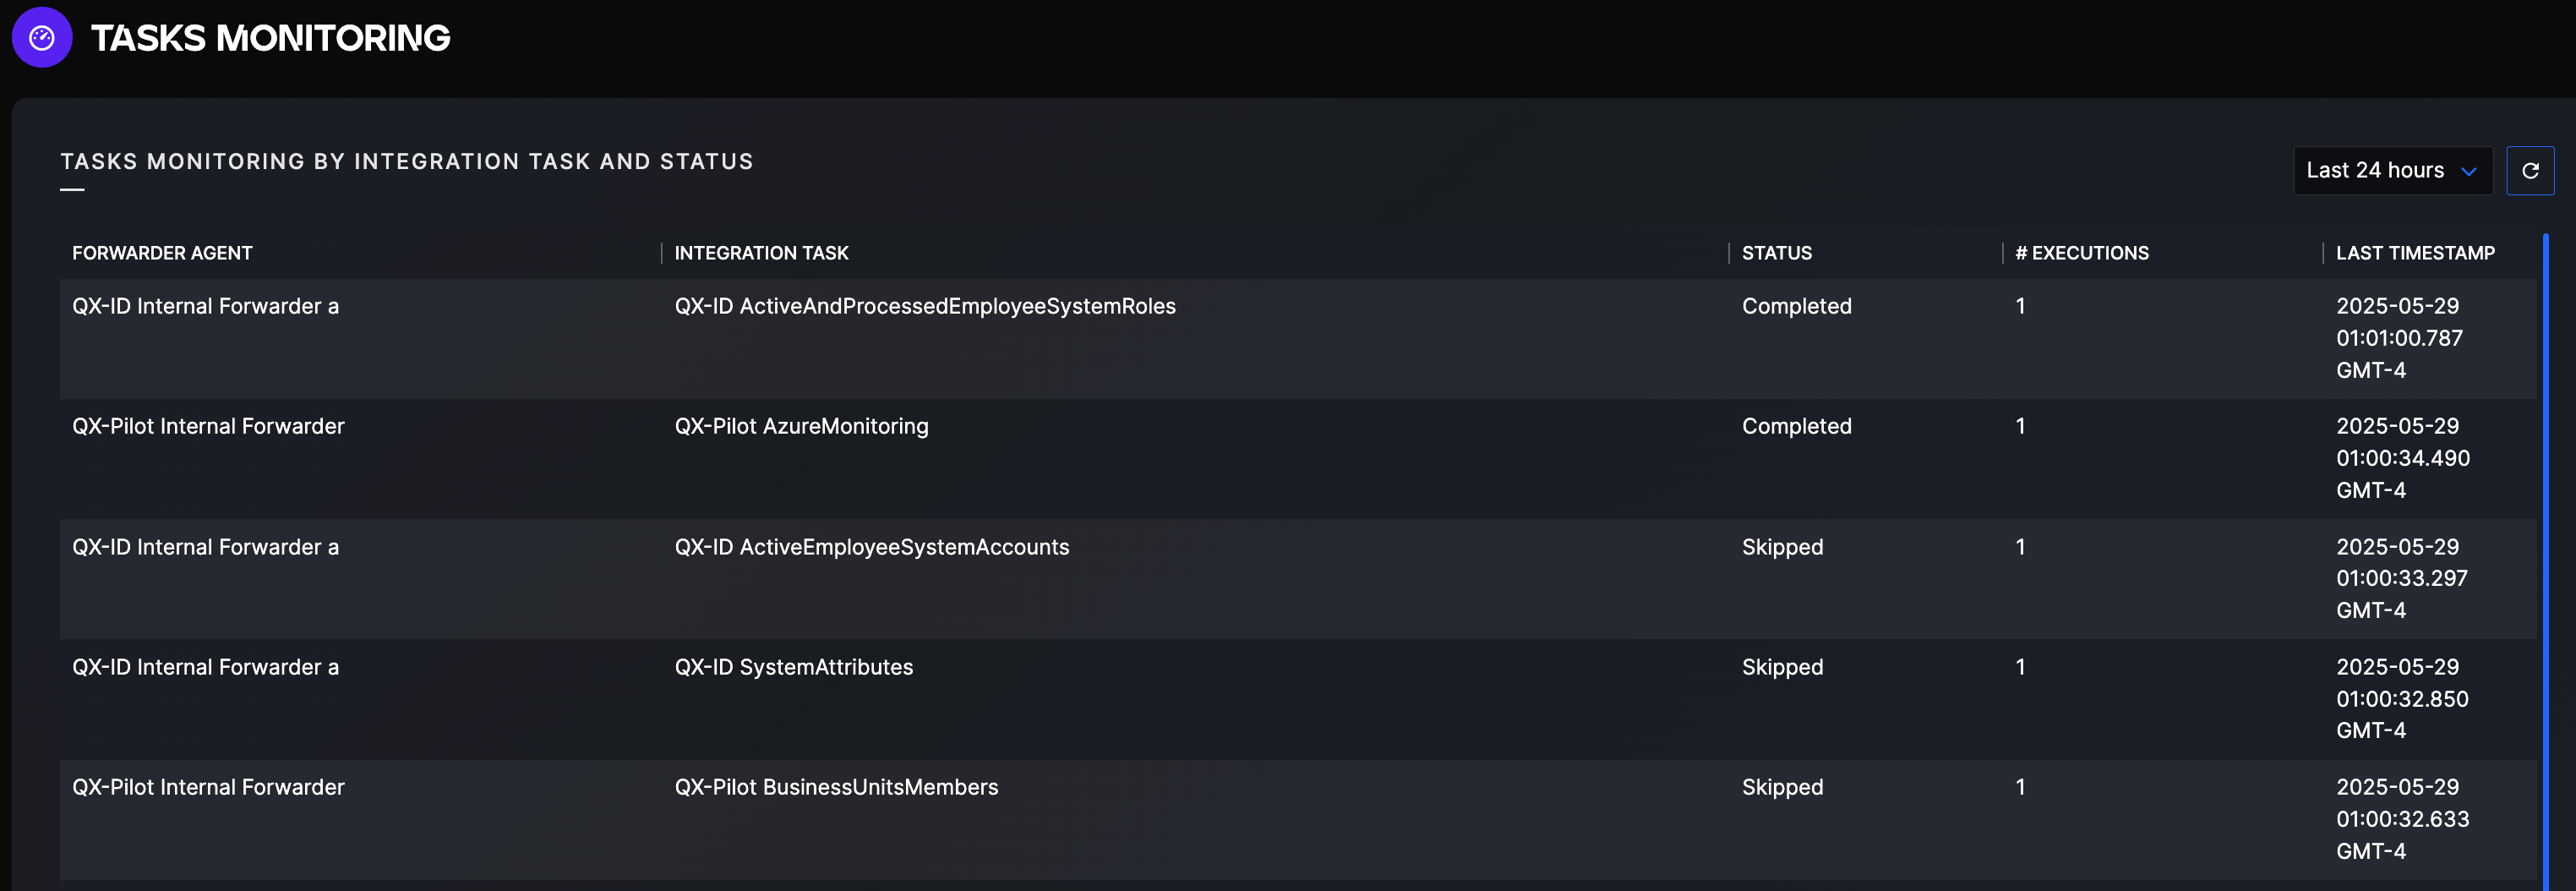Image resolution: width=2576 pixels, height=891 pixels.
Task: Select the QX-ID SystemAttributes task row
Action: (793, 667)
